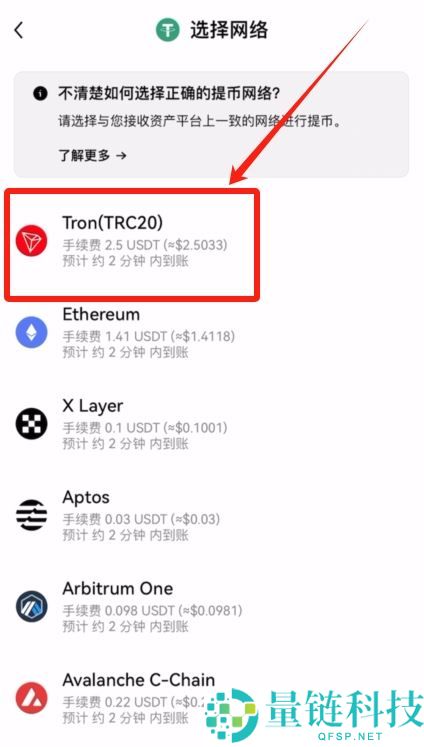Tap the red Avalanche network icon

coord(32,698)
